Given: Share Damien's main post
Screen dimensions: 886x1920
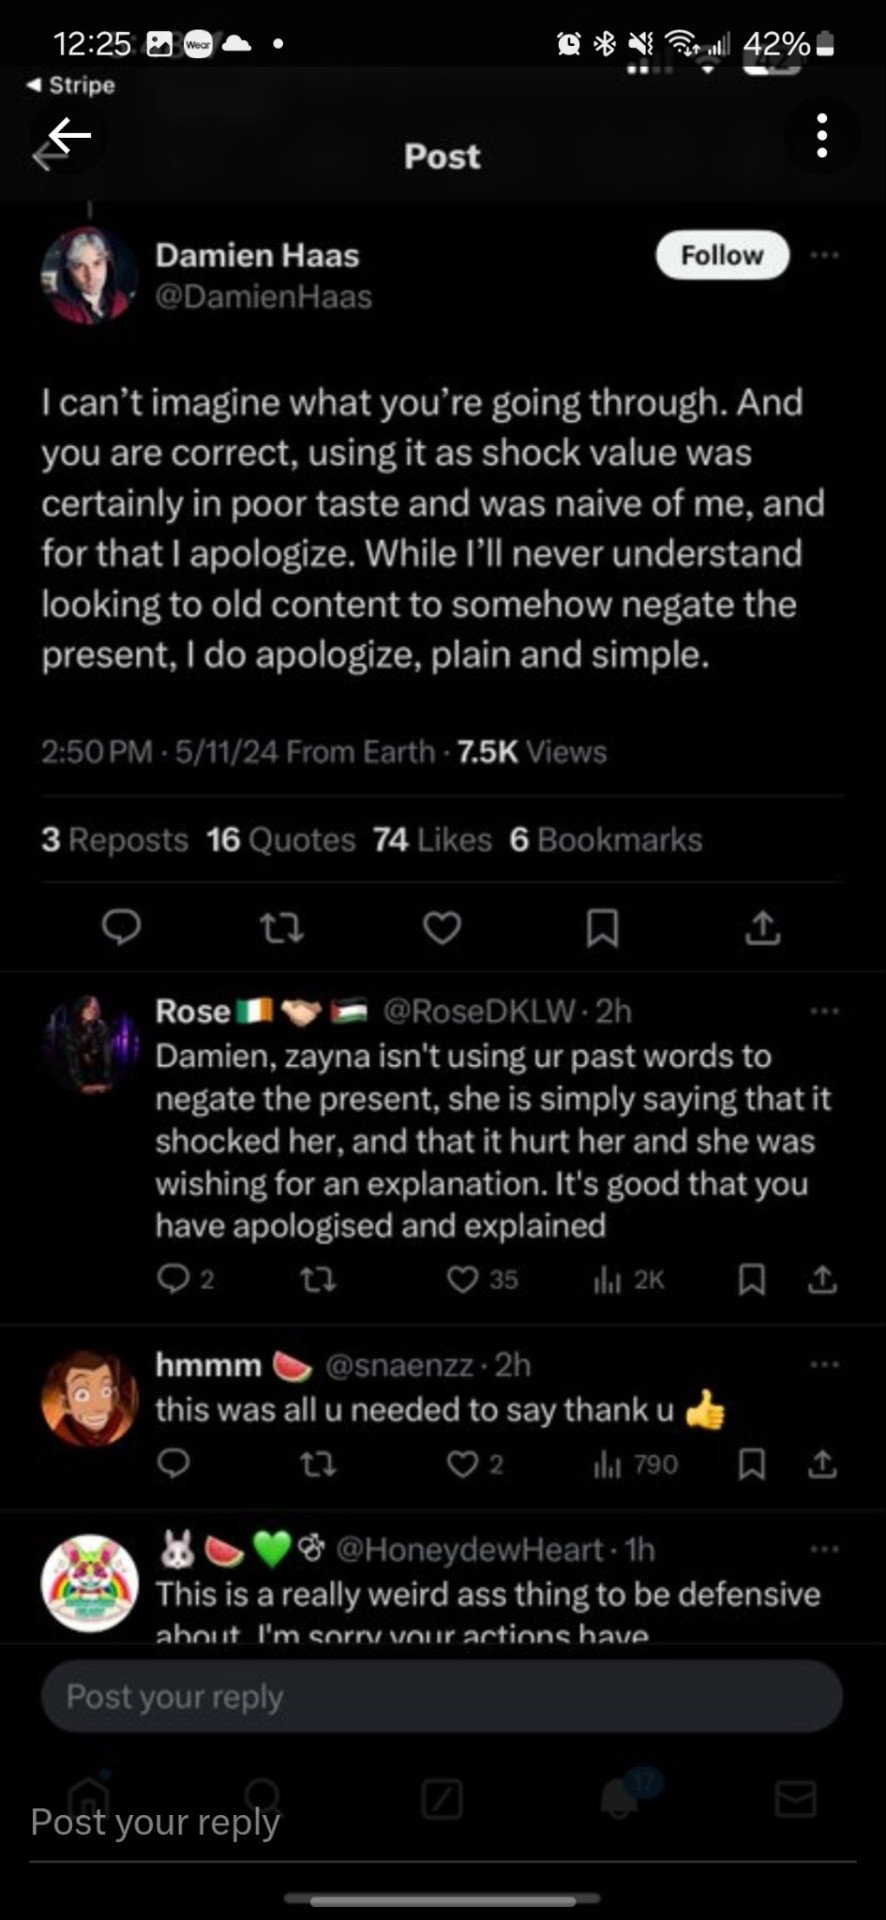Looking at the screenshot, I should pos(762,928).
